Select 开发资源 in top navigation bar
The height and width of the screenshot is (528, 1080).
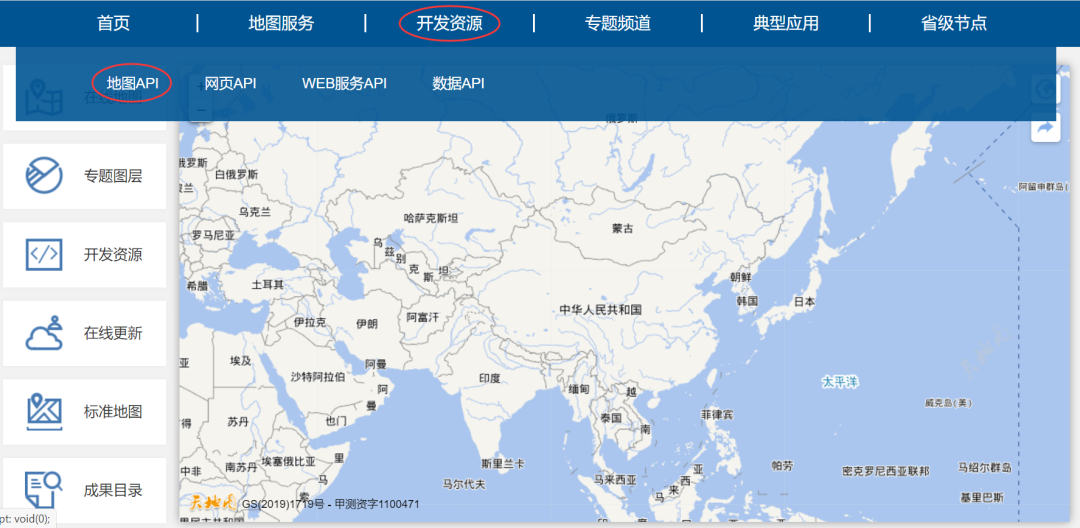449,23
